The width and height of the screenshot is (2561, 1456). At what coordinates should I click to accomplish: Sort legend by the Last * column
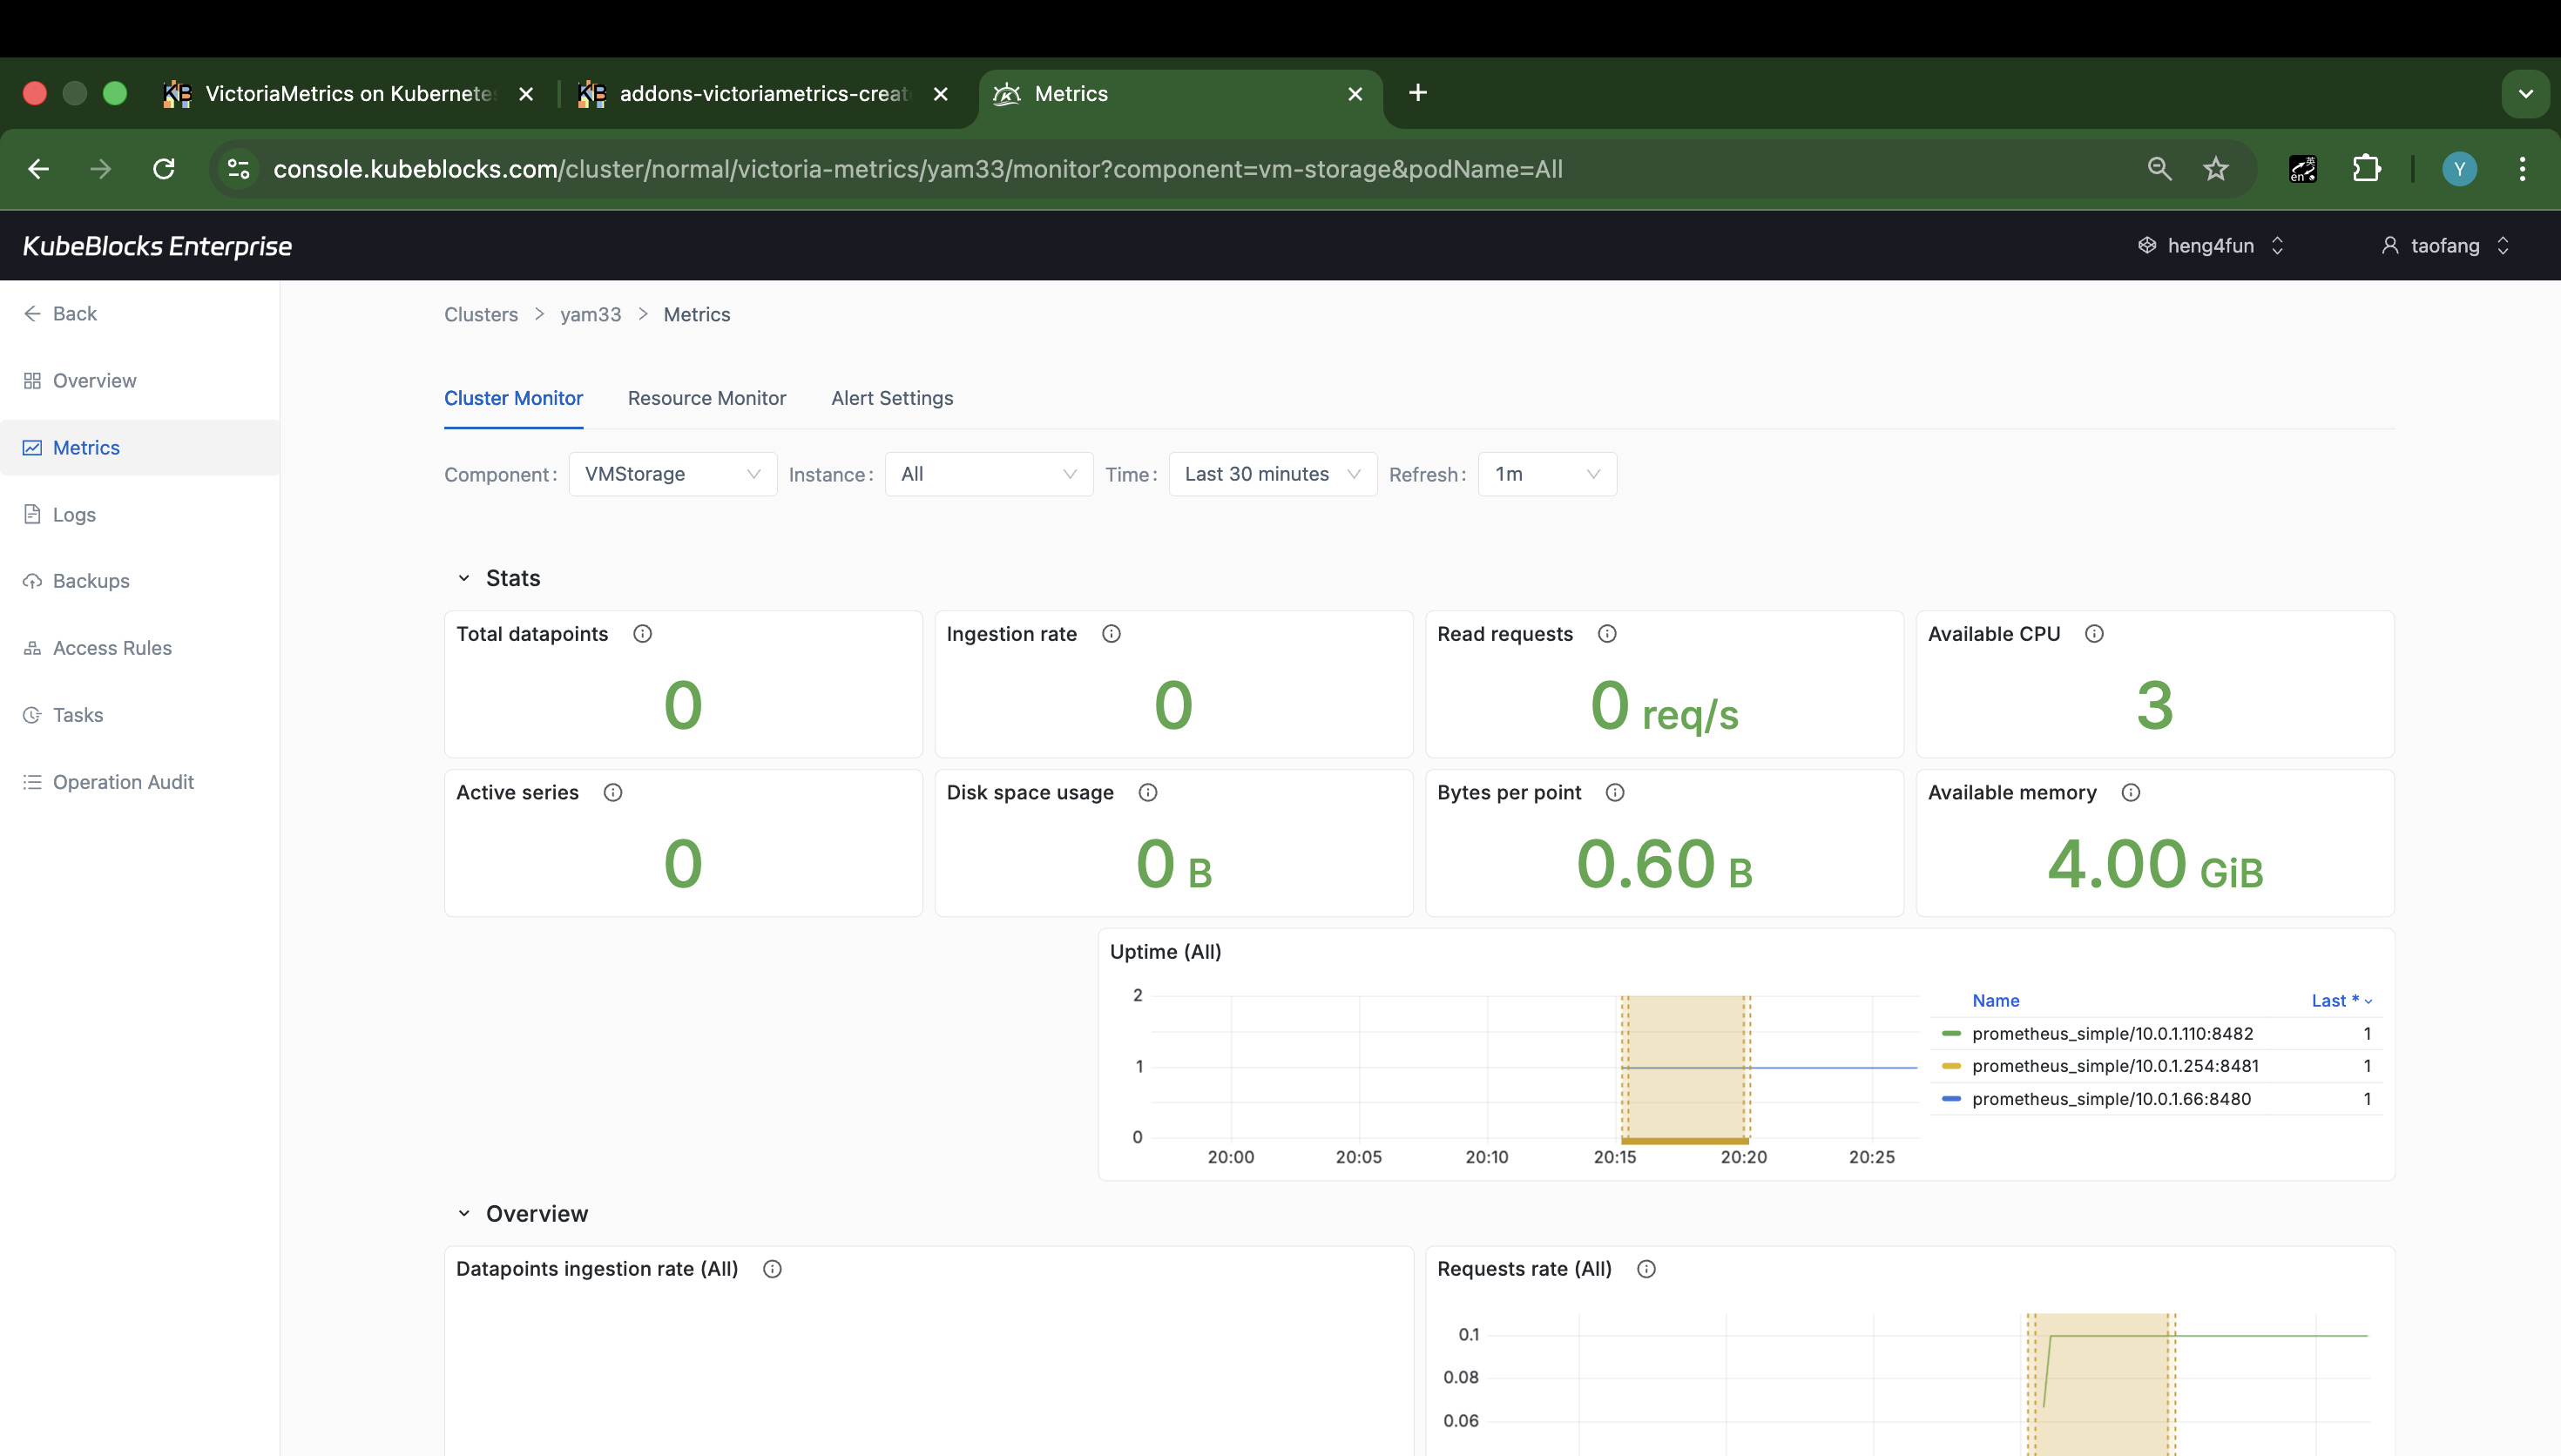pos(2341,1001)
